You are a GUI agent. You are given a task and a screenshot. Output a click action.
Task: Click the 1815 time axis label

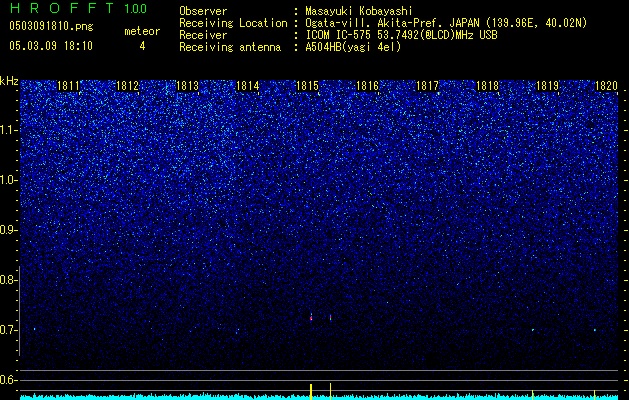307,86
